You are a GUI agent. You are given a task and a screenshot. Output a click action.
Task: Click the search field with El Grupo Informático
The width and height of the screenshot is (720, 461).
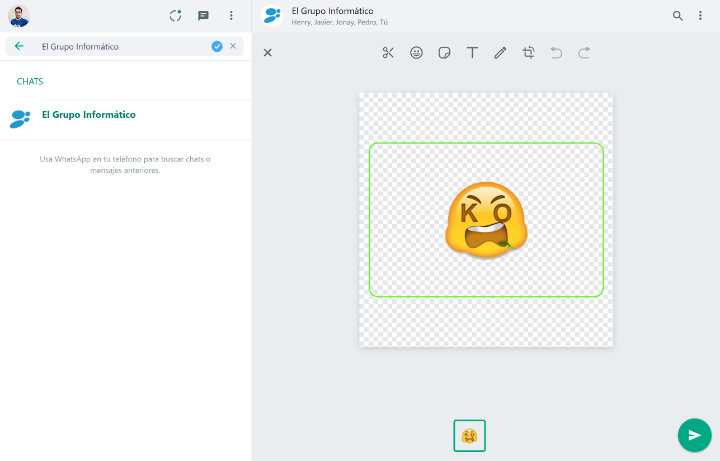tap(124, 46)
